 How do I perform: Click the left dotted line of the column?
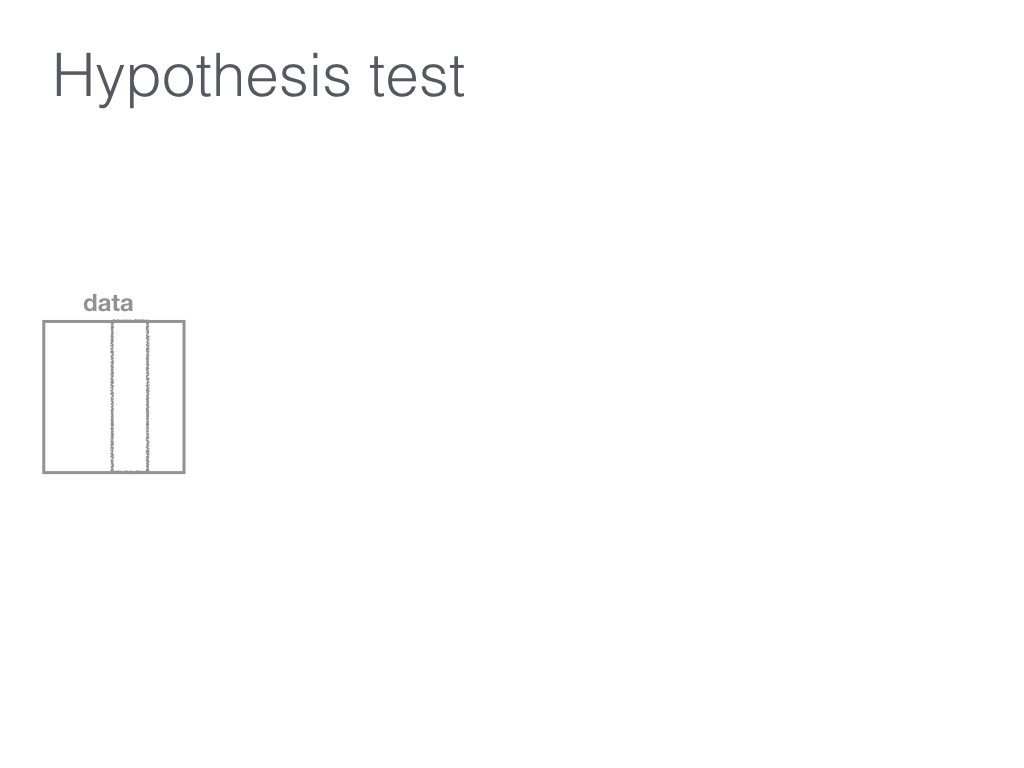(112, 396)
